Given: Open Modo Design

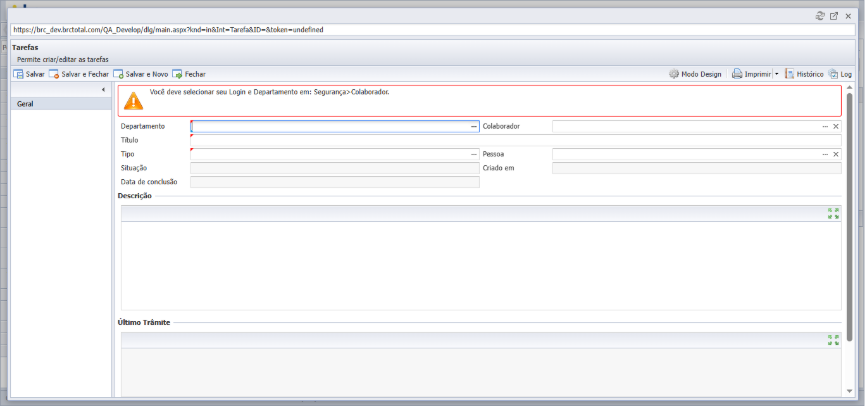Looking at the screenshot, I should 695,74.
